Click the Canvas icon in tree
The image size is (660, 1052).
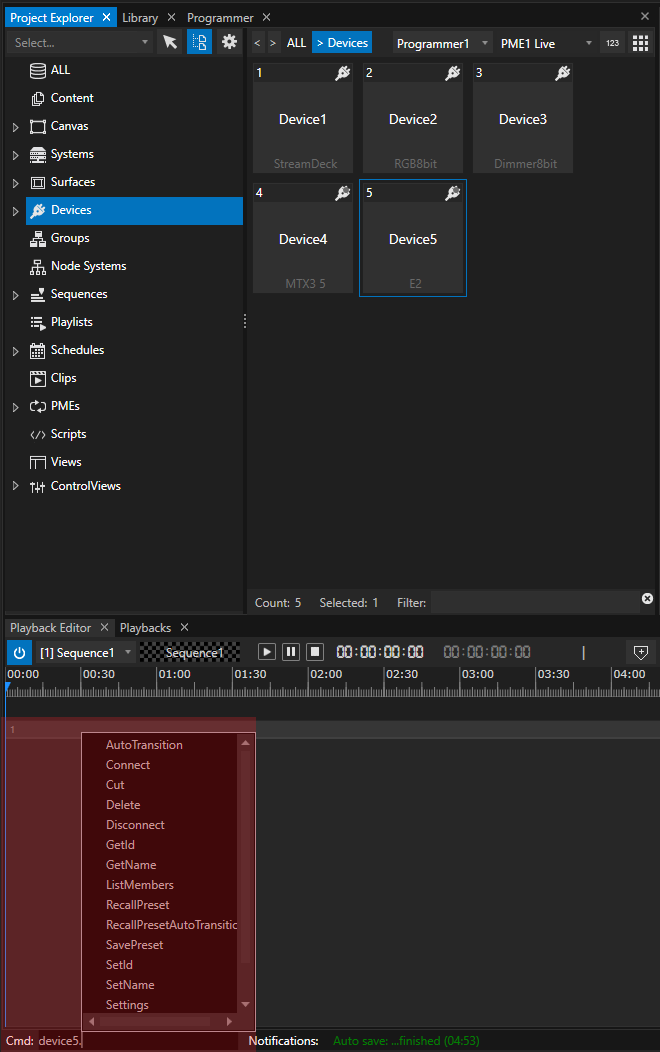click(x=38, y=127)
